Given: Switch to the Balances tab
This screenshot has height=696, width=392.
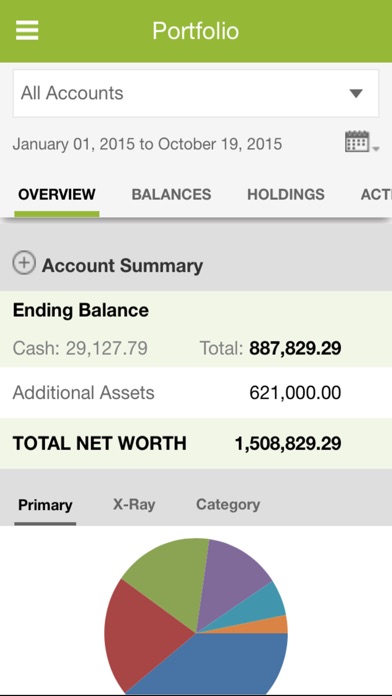Looking at the screenshot, I should pyautogui.click(x=171, y=194).
